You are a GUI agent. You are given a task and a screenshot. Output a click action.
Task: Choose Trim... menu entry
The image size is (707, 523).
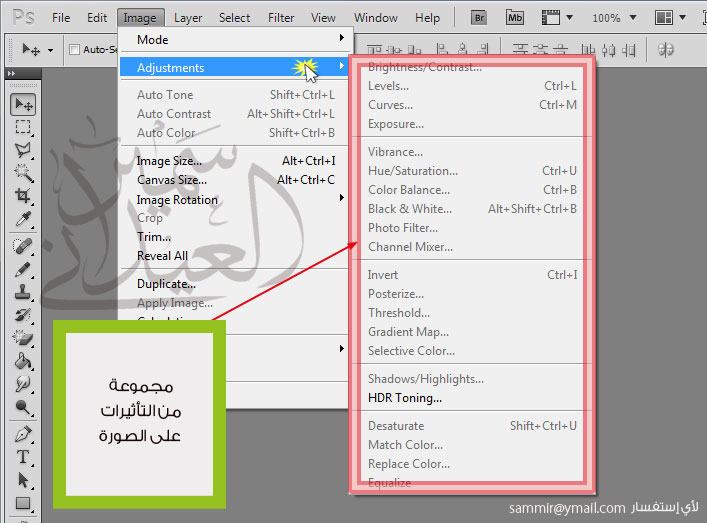[x=234, y=237]
